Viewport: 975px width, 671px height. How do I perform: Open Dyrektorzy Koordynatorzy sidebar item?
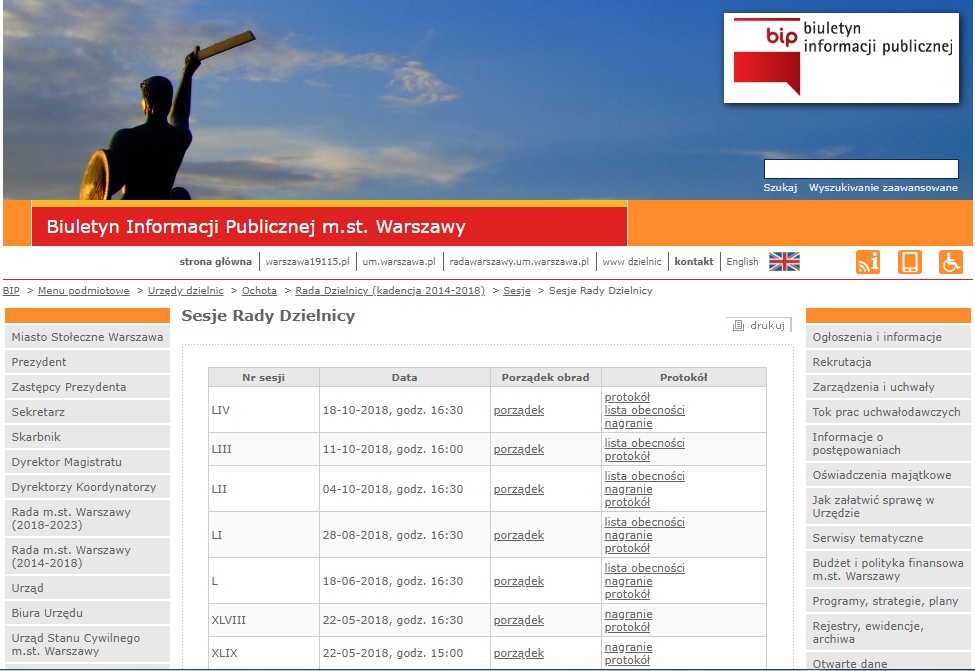[x=87, y=487]
